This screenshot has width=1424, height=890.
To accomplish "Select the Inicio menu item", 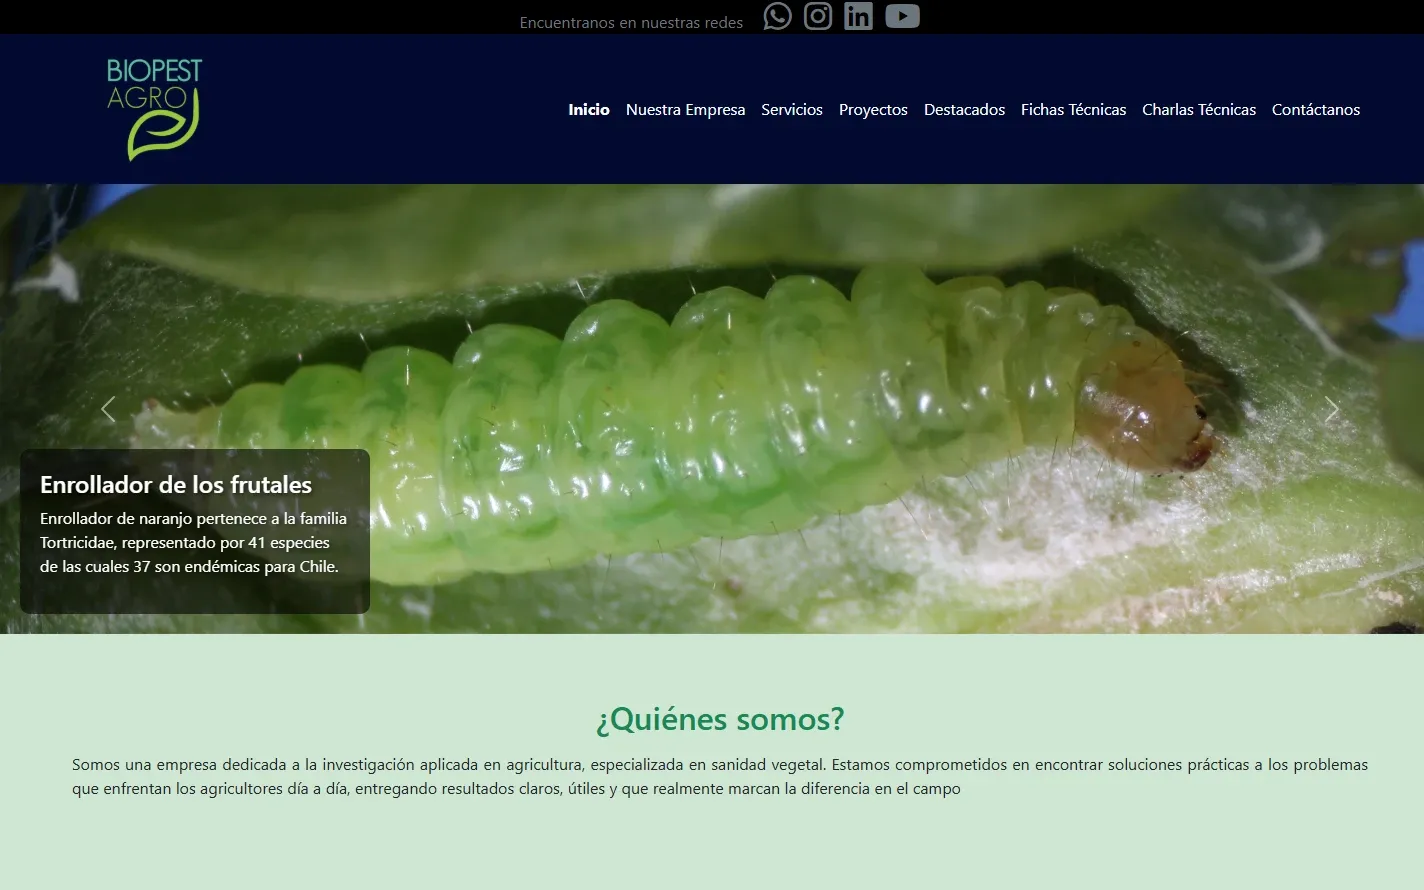I will pos(589,110).
